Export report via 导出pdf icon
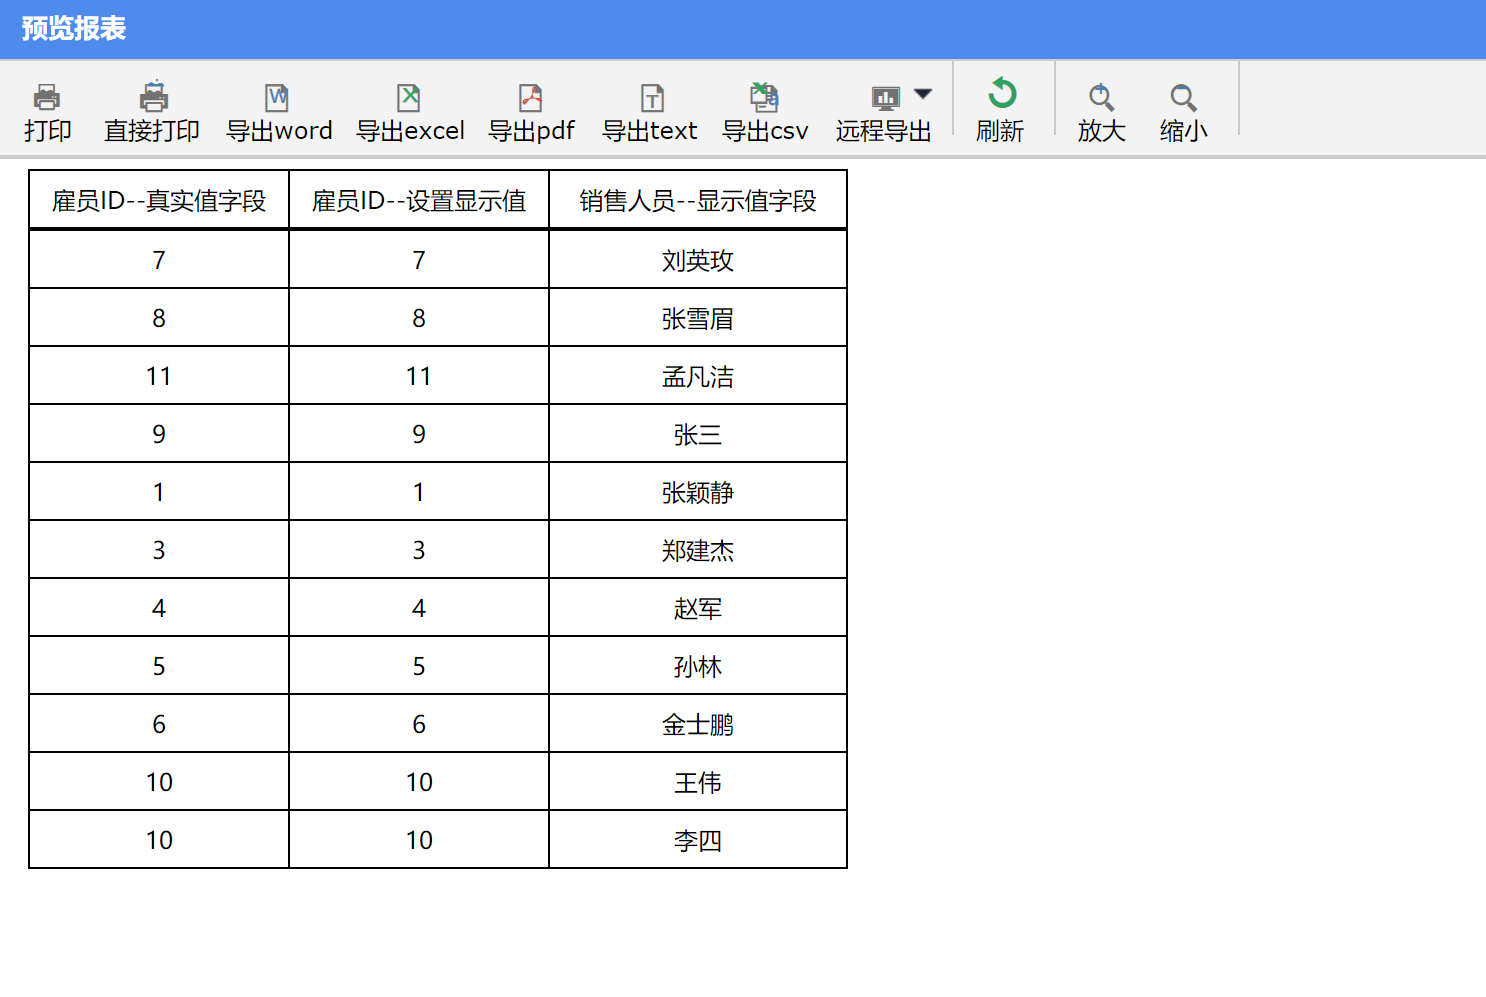Screen dimensions: 1486x997 tap(531, 98)
